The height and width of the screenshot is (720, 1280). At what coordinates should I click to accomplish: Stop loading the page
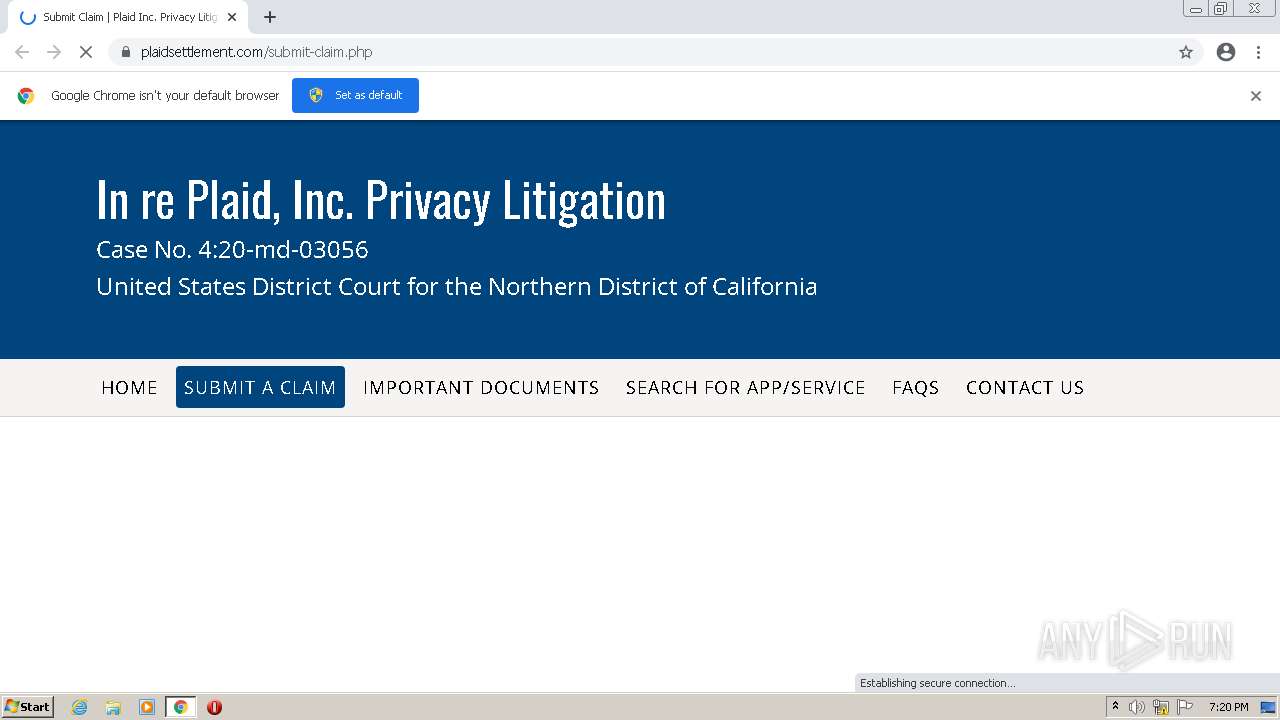coord(86,52)
